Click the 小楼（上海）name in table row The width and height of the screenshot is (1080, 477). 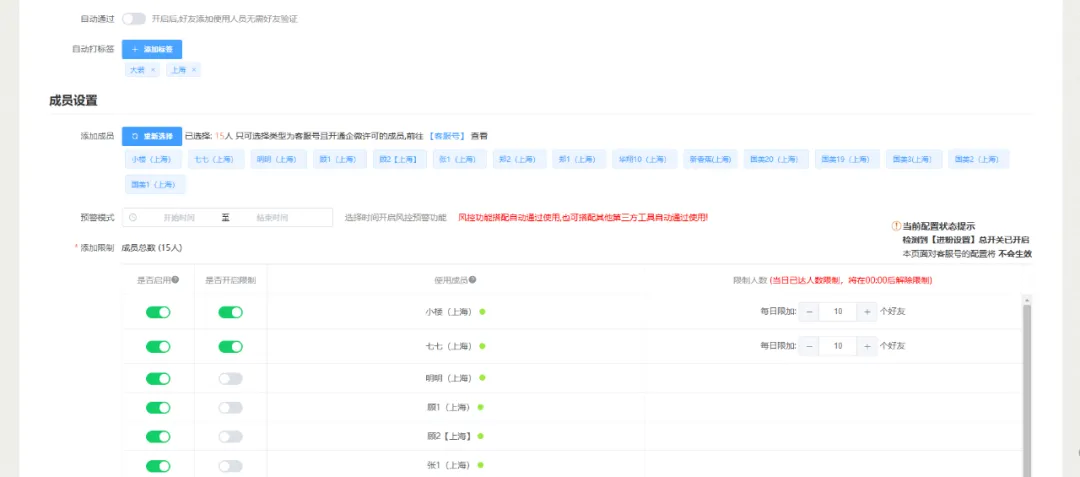pos(448,312)
